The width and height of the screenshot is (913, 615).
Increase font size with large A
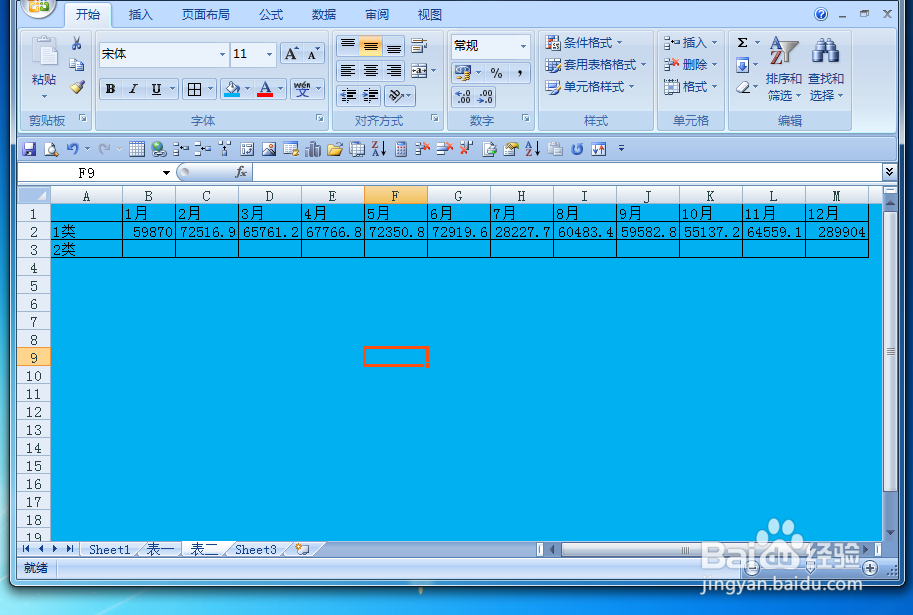(291, 54)
